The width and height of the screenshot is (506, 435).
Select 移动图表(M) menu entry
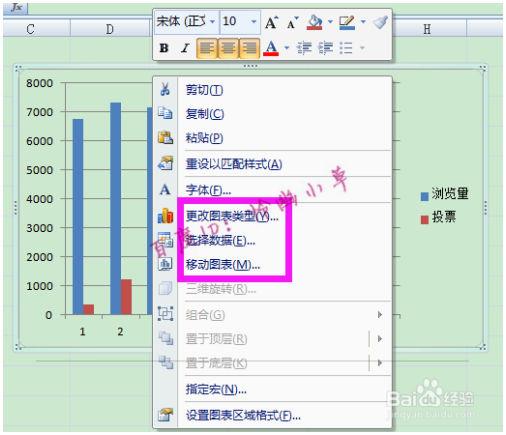(x=223, y=265)
